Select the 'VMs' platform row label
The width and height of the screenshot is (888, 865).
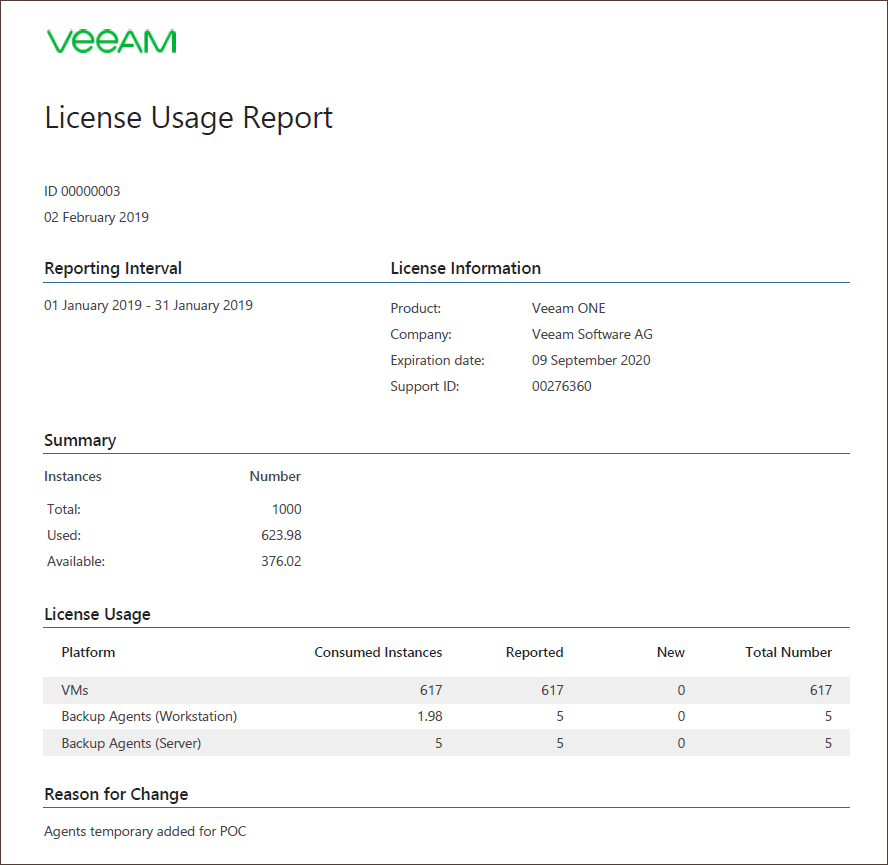tap(75, 691)
